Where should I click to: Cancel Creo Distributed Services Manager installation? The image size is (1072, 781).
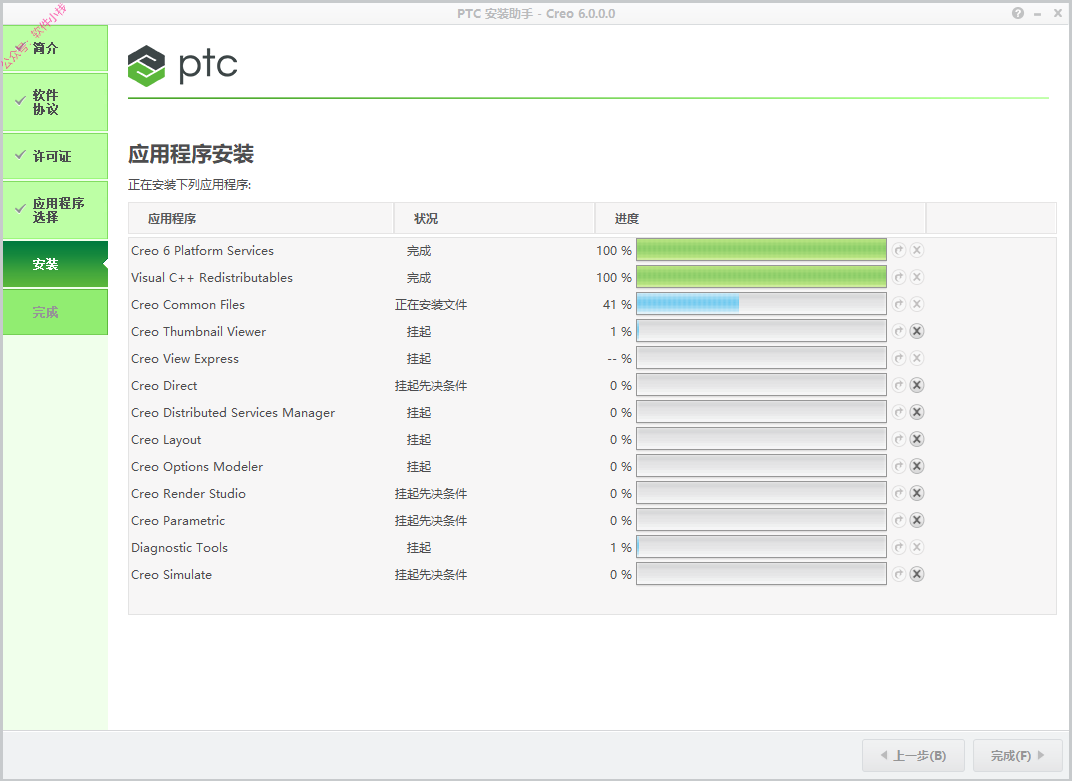pyautogui.click(x=917, y=412)
